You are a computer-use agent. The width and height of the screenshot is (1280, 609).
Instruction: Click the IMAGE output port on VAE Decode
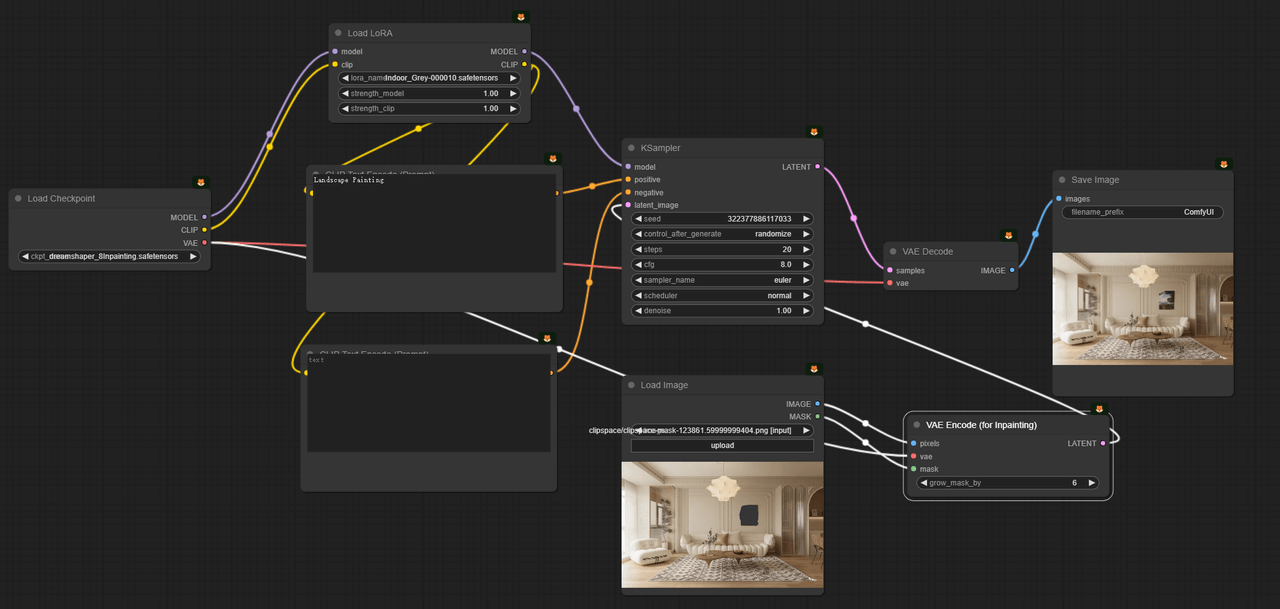coord(1012,270)
